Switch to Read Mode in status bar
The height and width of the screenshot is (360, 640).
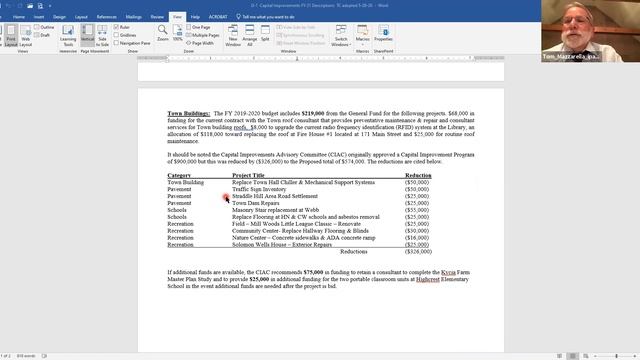coord(560,356)
